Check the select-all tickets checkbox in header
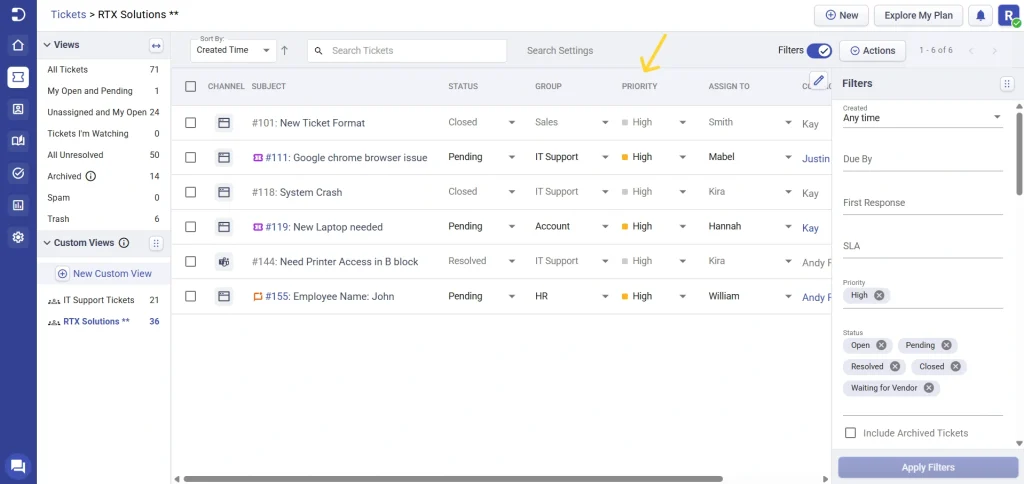 click(191, 86)
